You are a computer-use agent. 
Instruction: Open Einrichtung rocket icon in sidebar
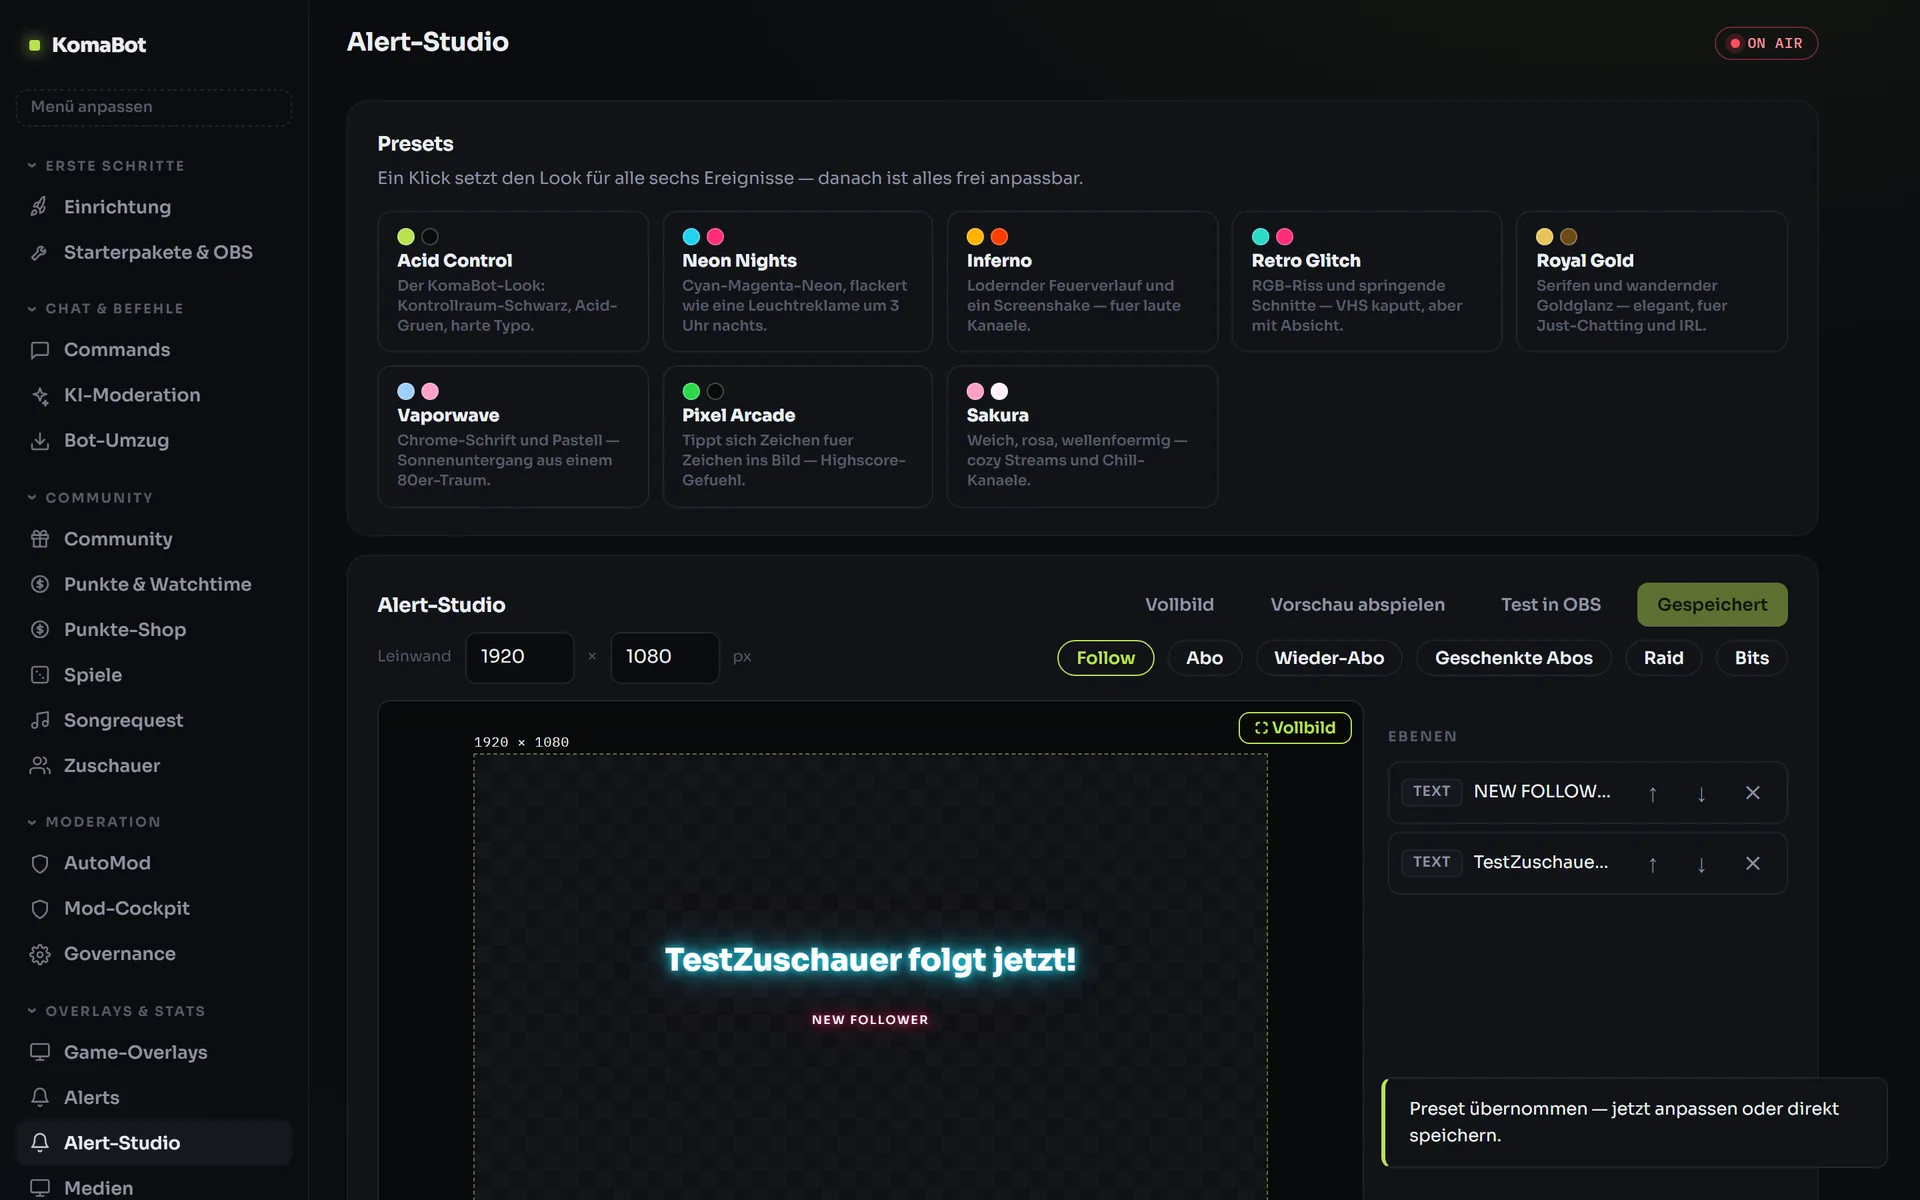point(40,207)
